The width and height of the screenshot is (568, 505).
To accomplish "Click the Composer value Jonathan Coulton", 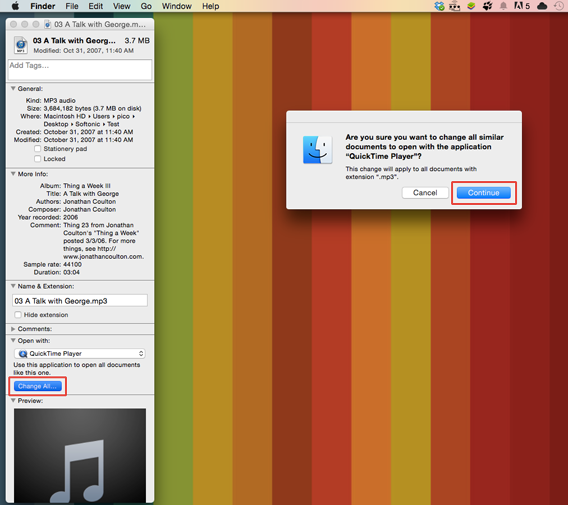I will [89, 209].
